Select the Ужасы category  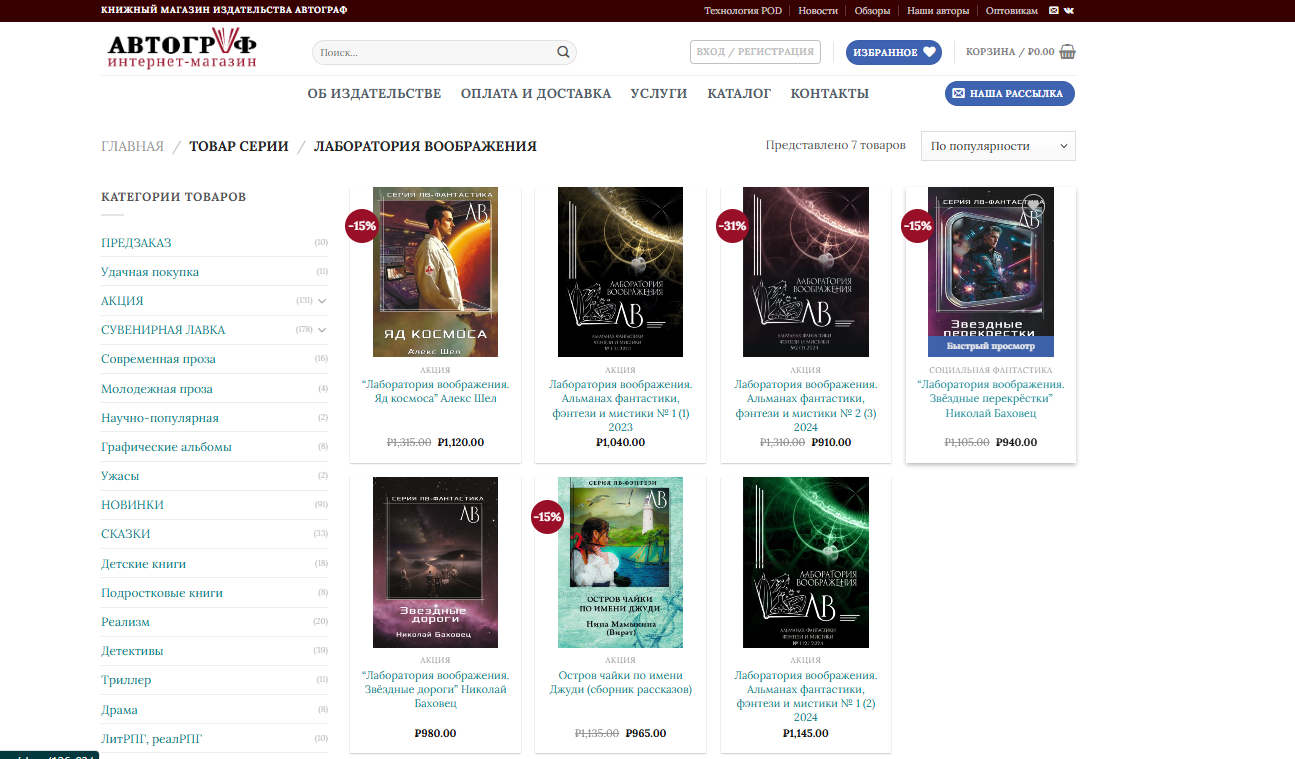click(120, 476)
